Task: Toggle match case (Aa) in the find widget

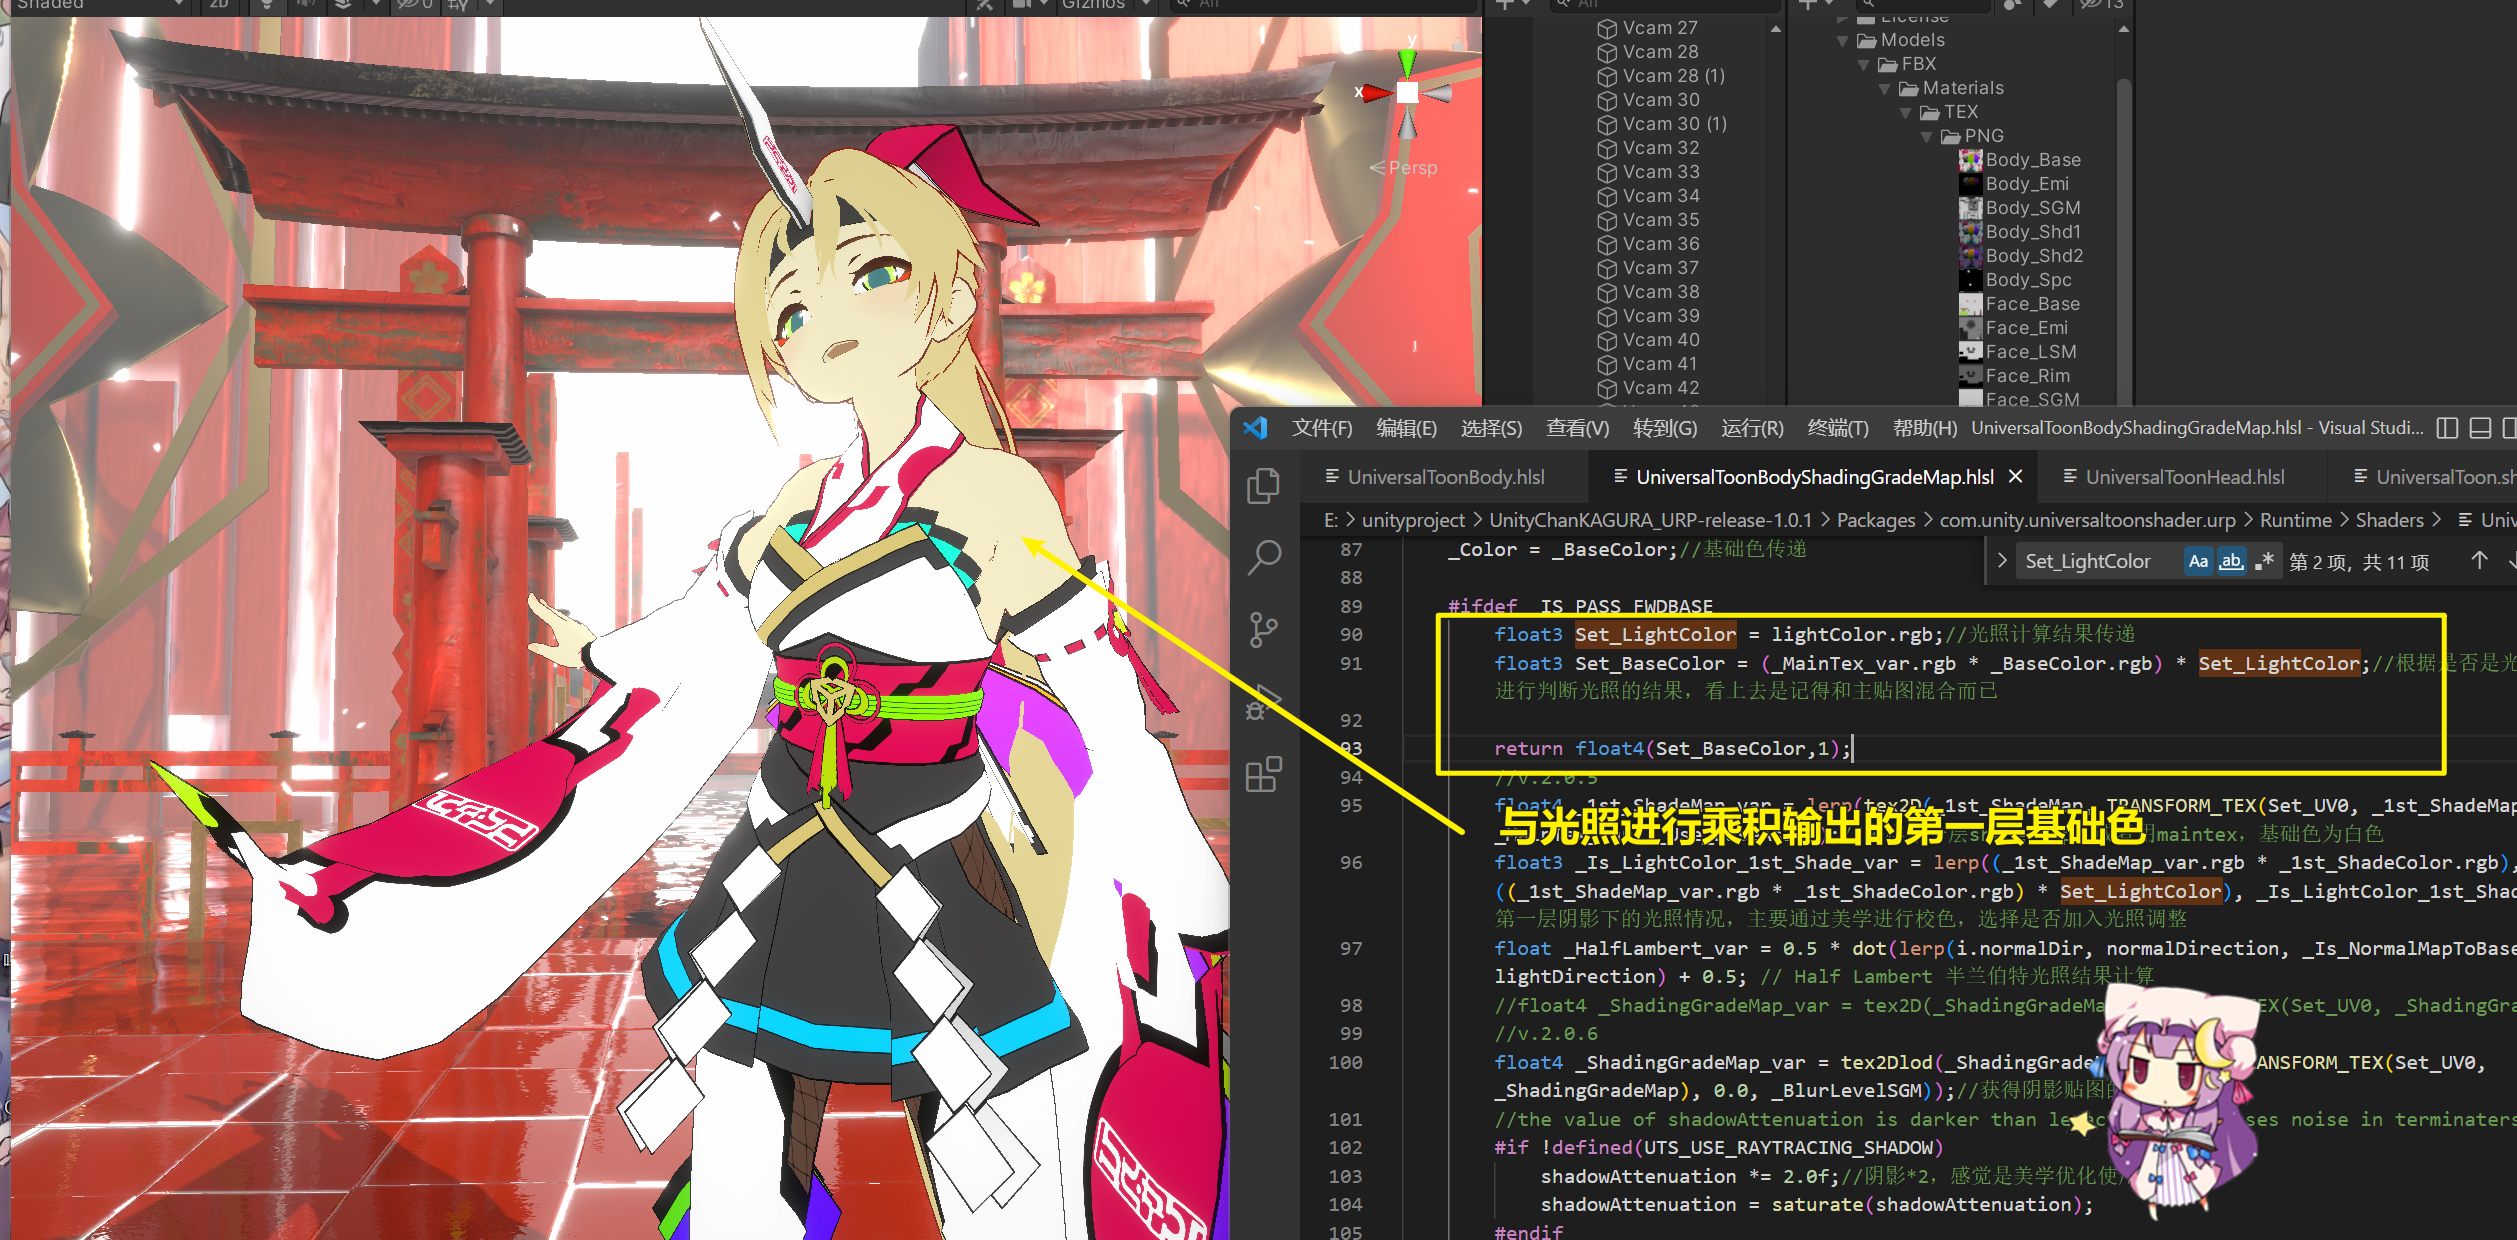Action: pos(2198,561)
